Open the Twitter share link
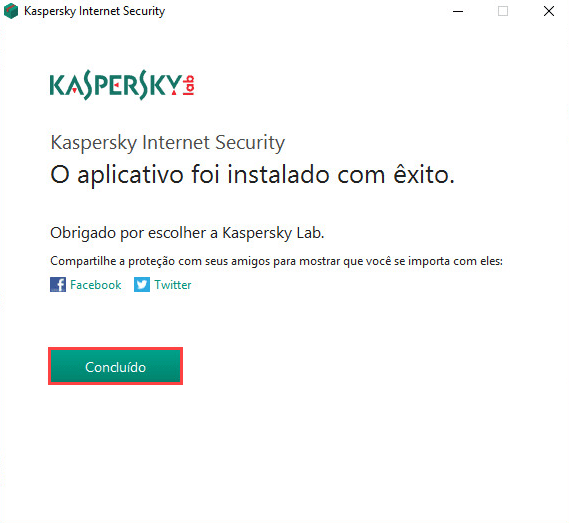569x523 pixels. (173, 285)
